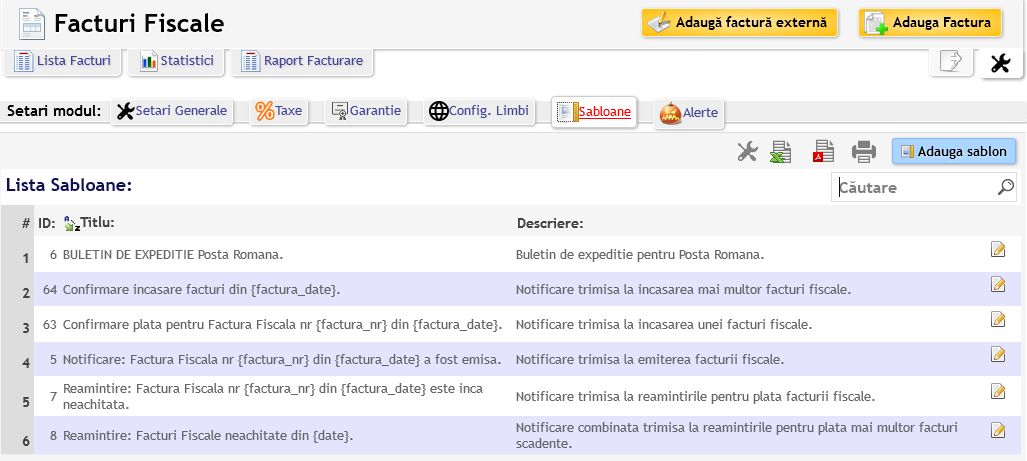The image size is (1027, 461).
Task: Click the ID column header
Action: pyautogui.click(x=47, y=223)
